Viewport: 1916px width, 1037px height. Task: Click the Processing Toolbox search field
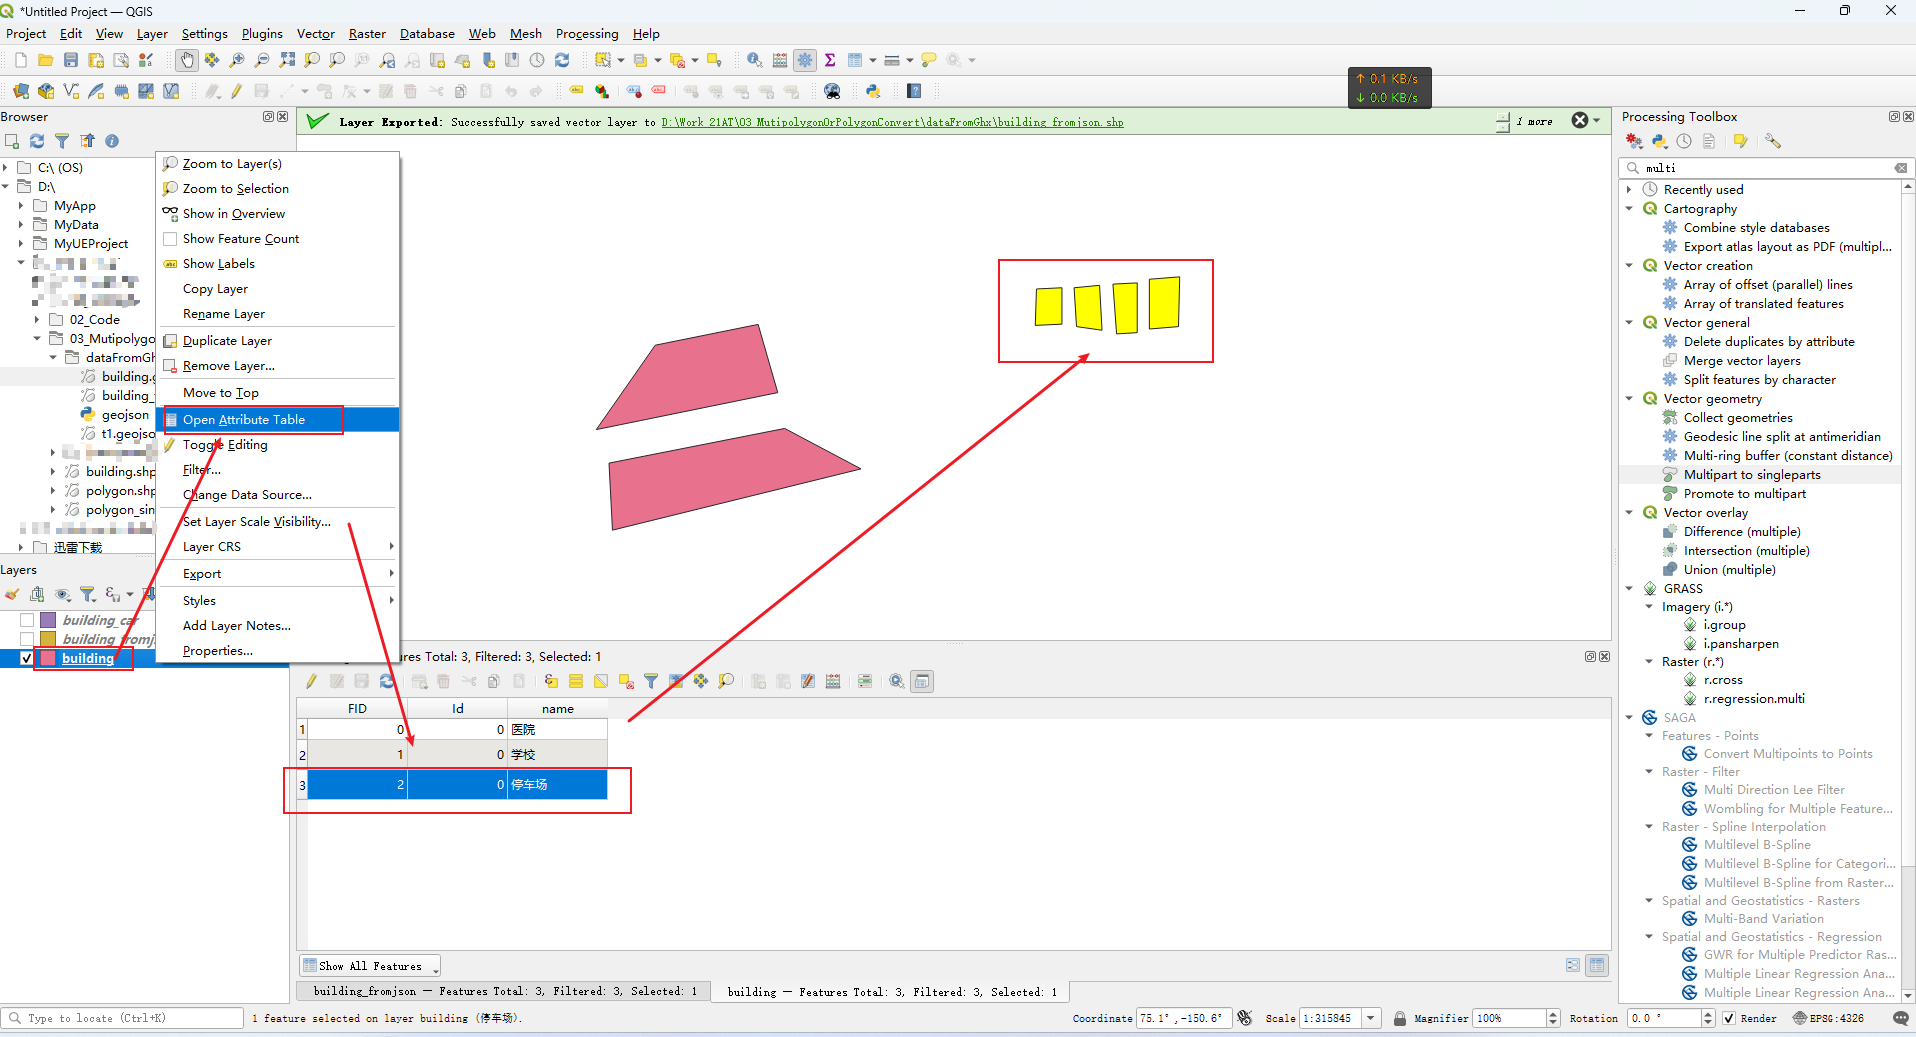(x=1765, y=168)
